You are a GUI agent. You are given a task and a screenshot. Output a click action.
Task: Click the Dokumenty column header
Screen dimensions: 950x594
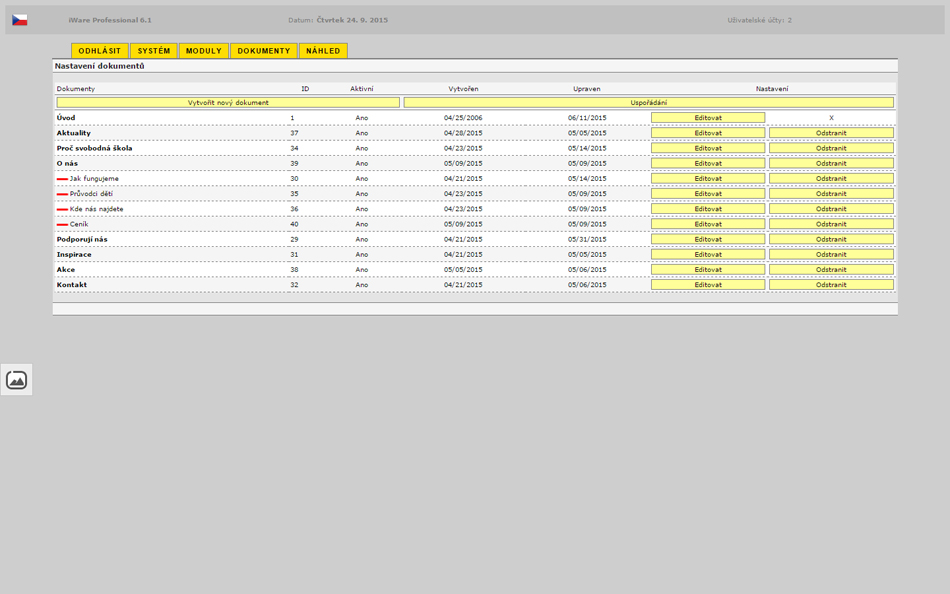[76, 88]
